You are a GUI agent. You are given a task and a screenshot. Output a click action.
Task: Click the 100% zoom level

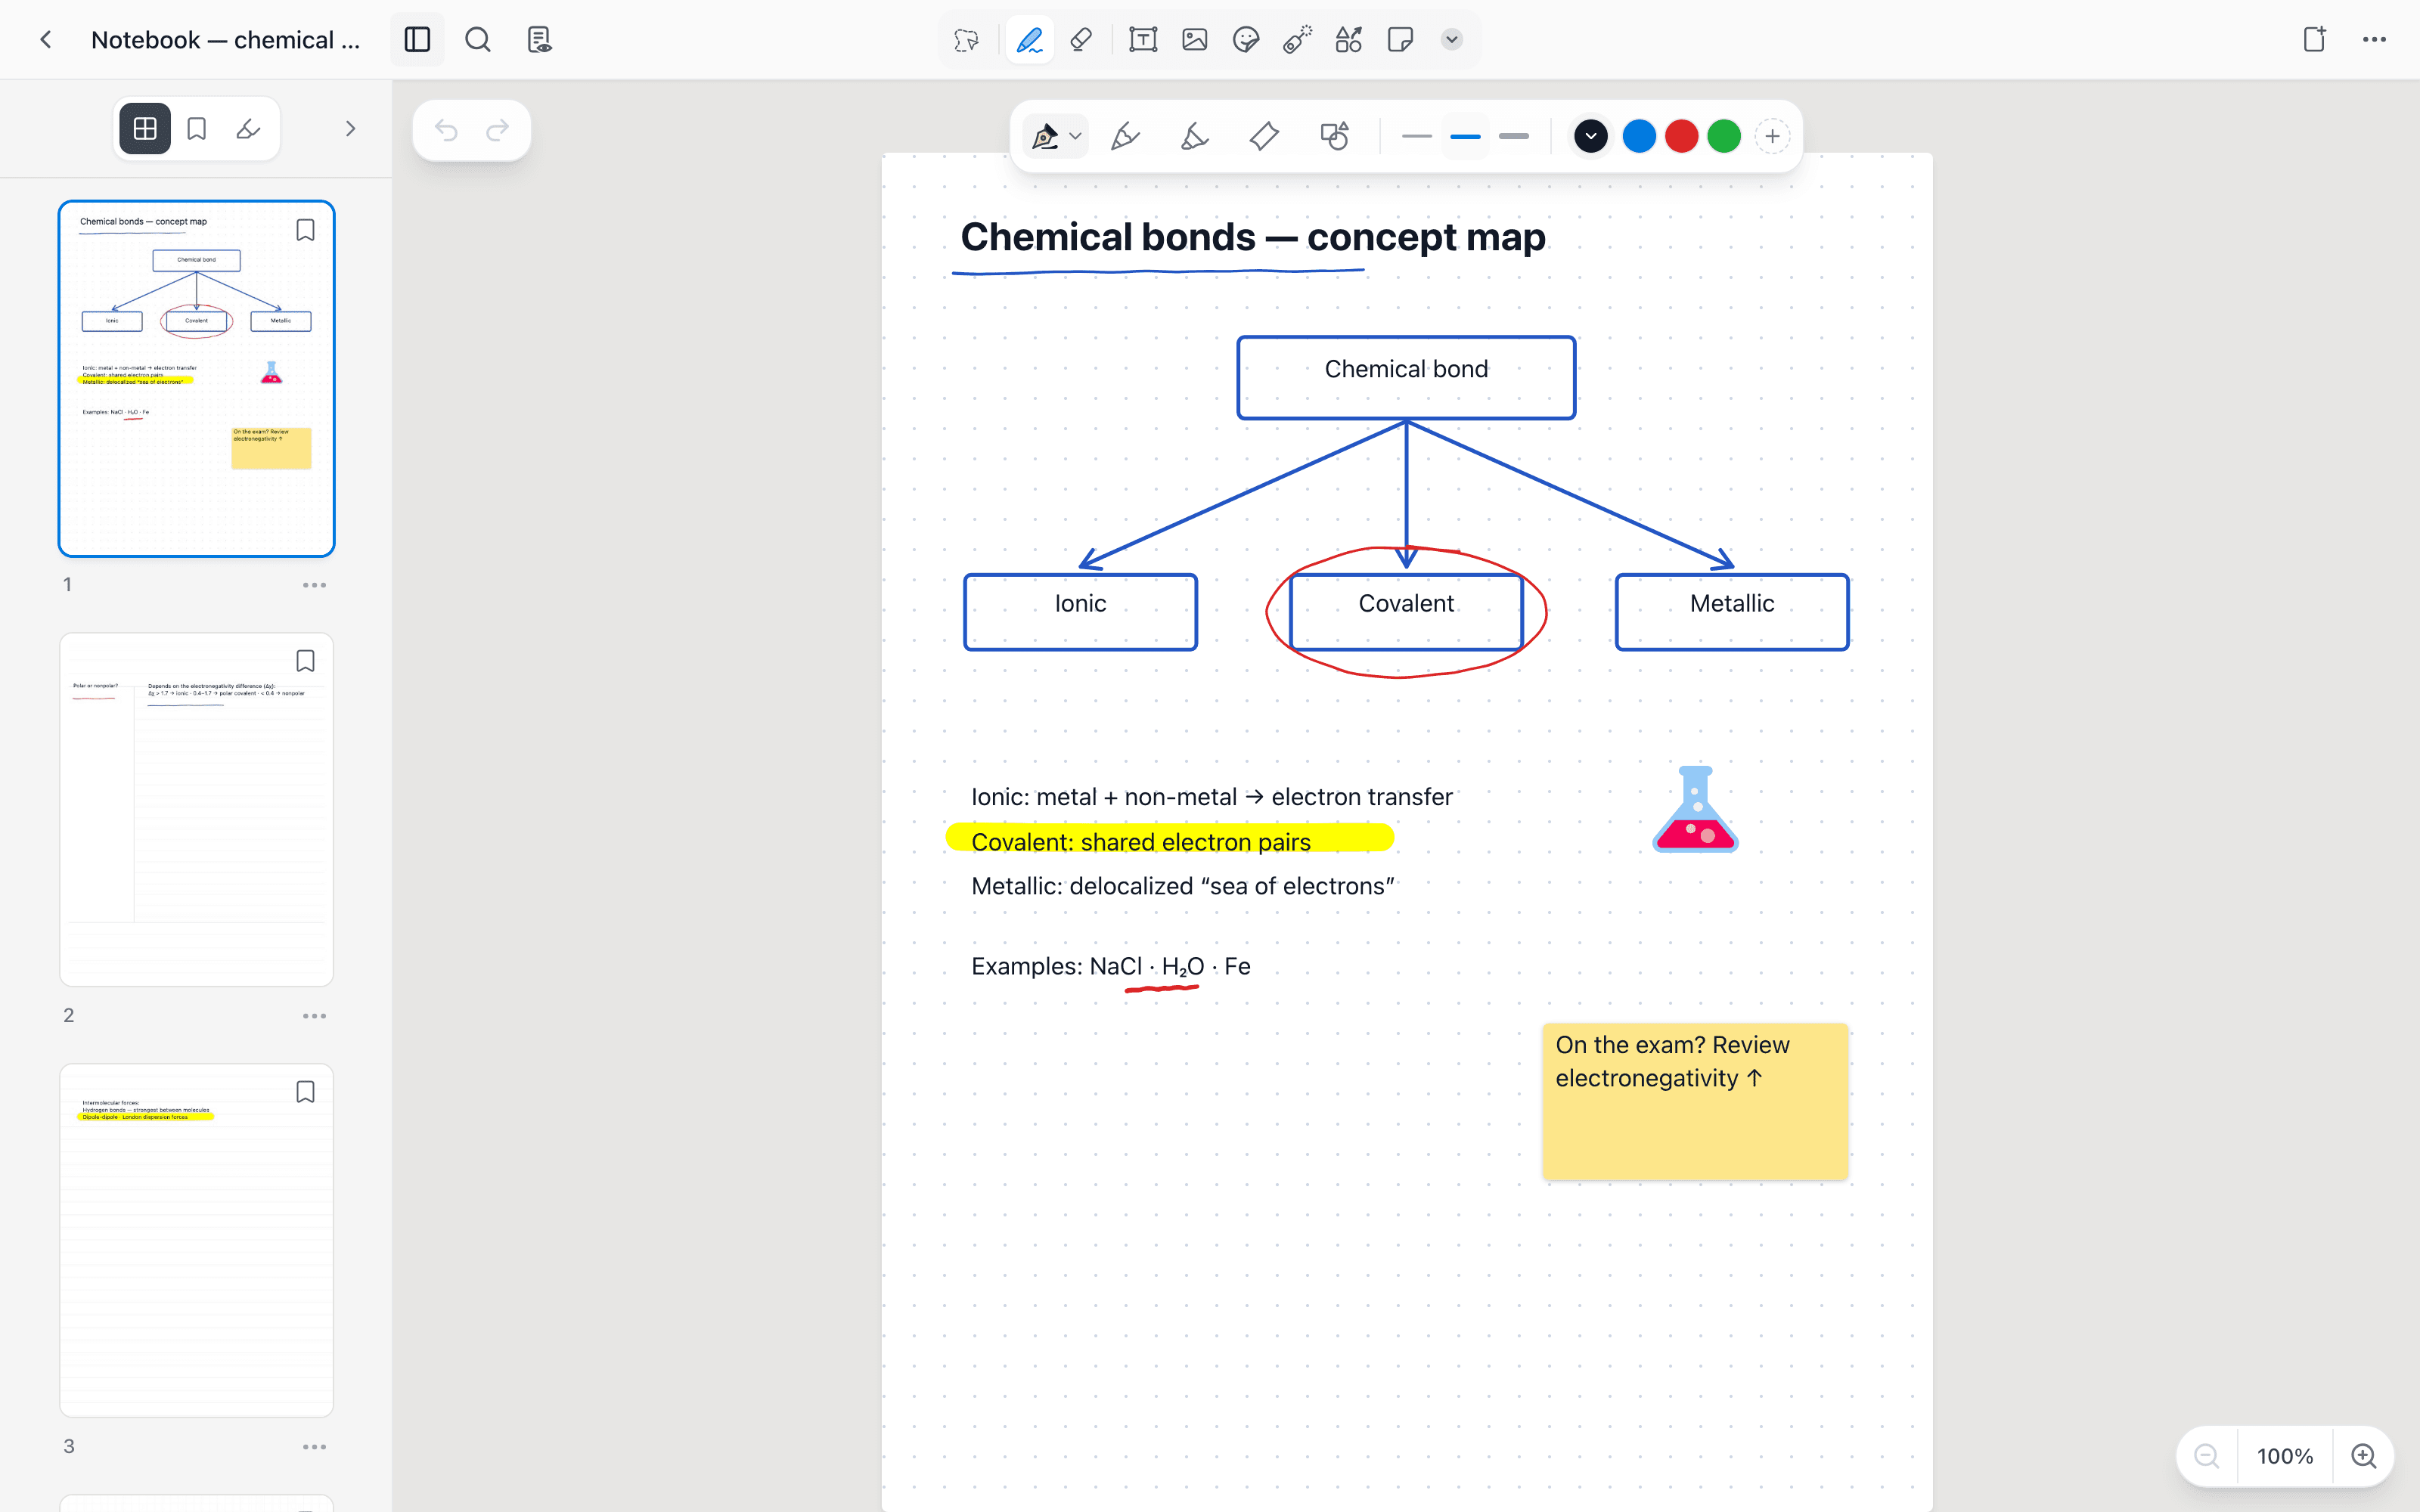(2285, 1456)
